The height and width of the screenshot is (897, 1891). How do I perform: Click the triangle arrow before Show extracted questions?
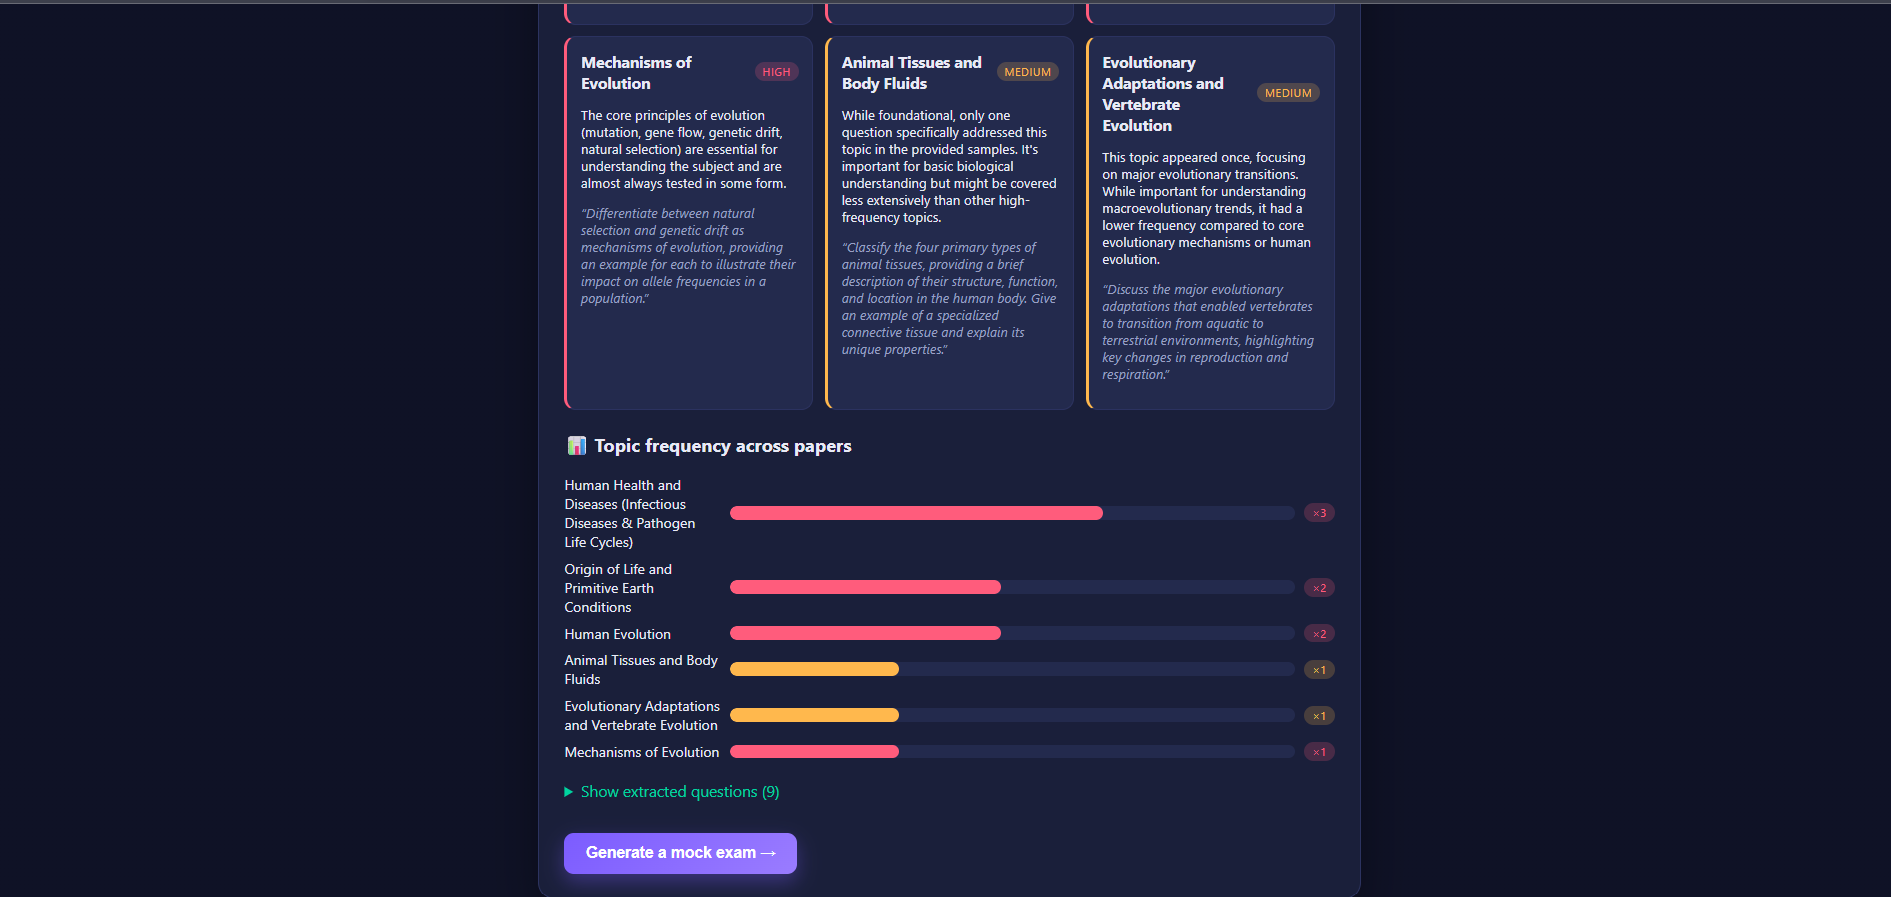[x=569, y=792]
